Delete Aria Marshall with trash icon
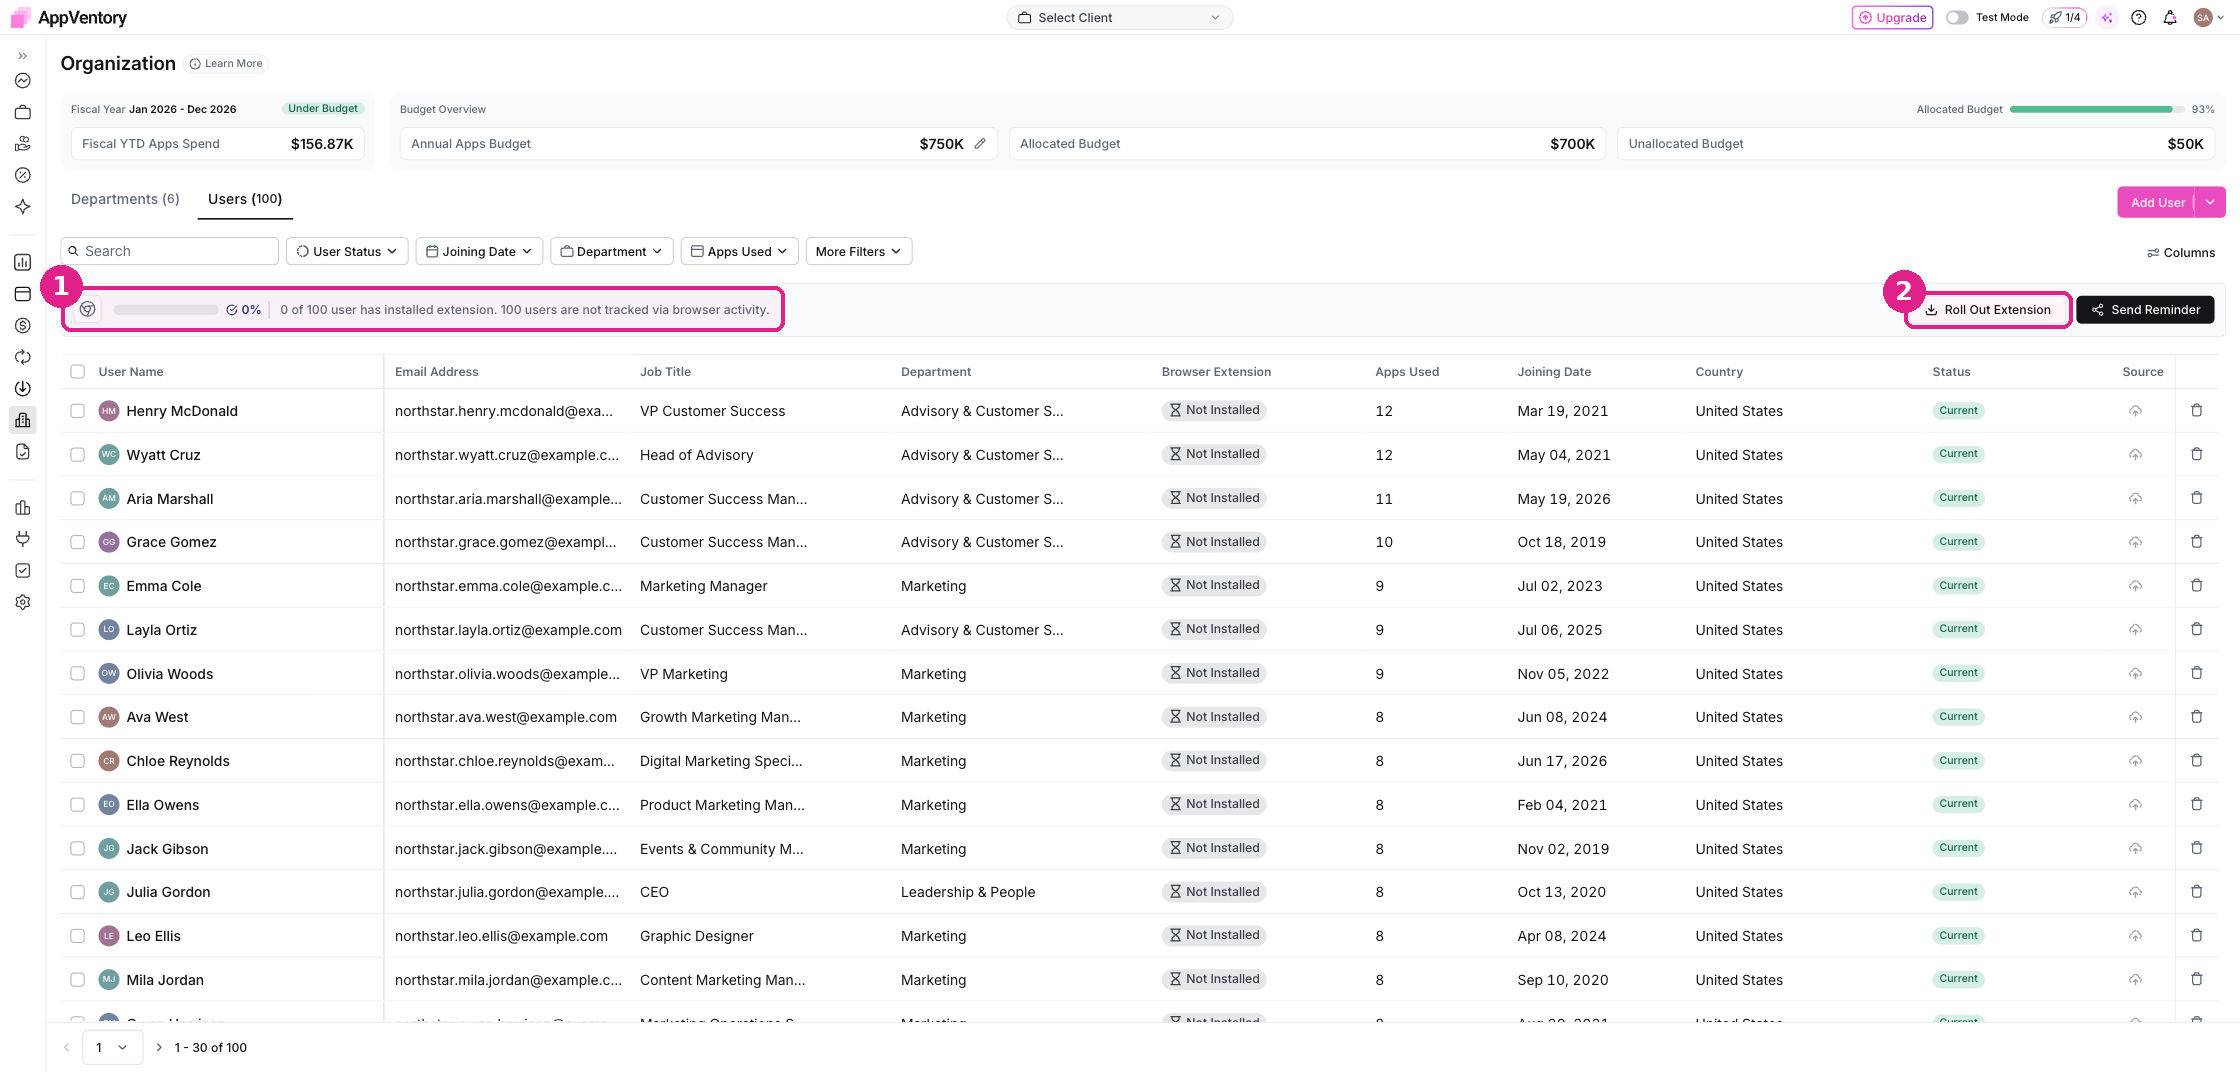 click(x=2196, y=498)
